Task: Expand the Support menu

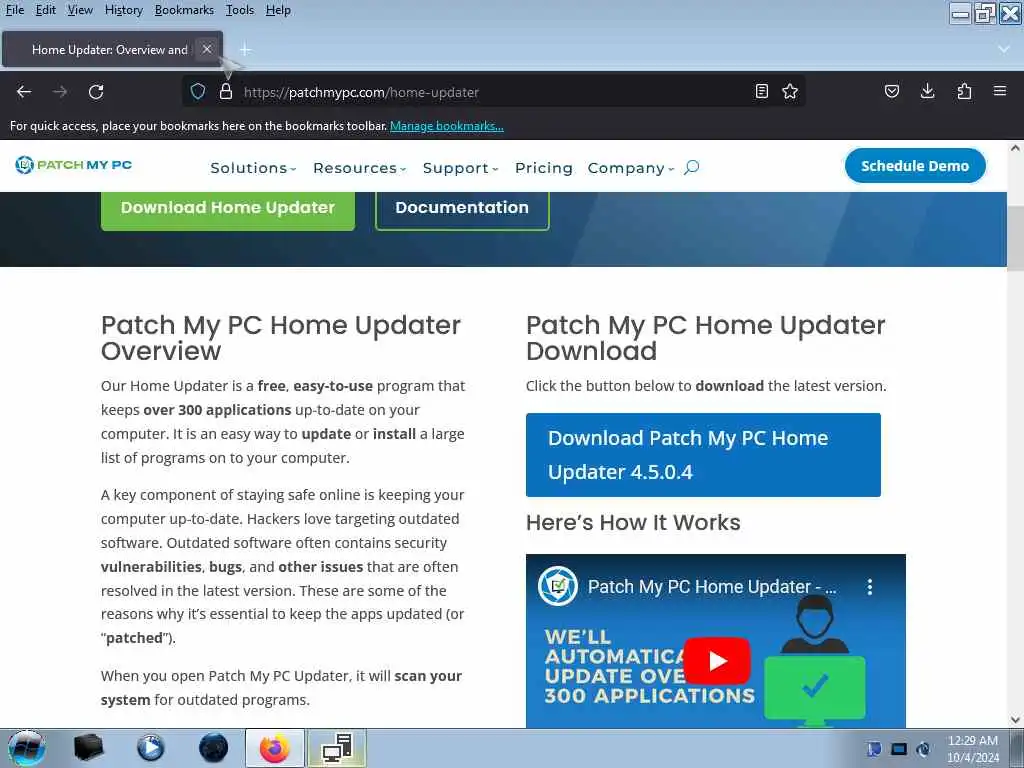Action: tap(460, 168)
